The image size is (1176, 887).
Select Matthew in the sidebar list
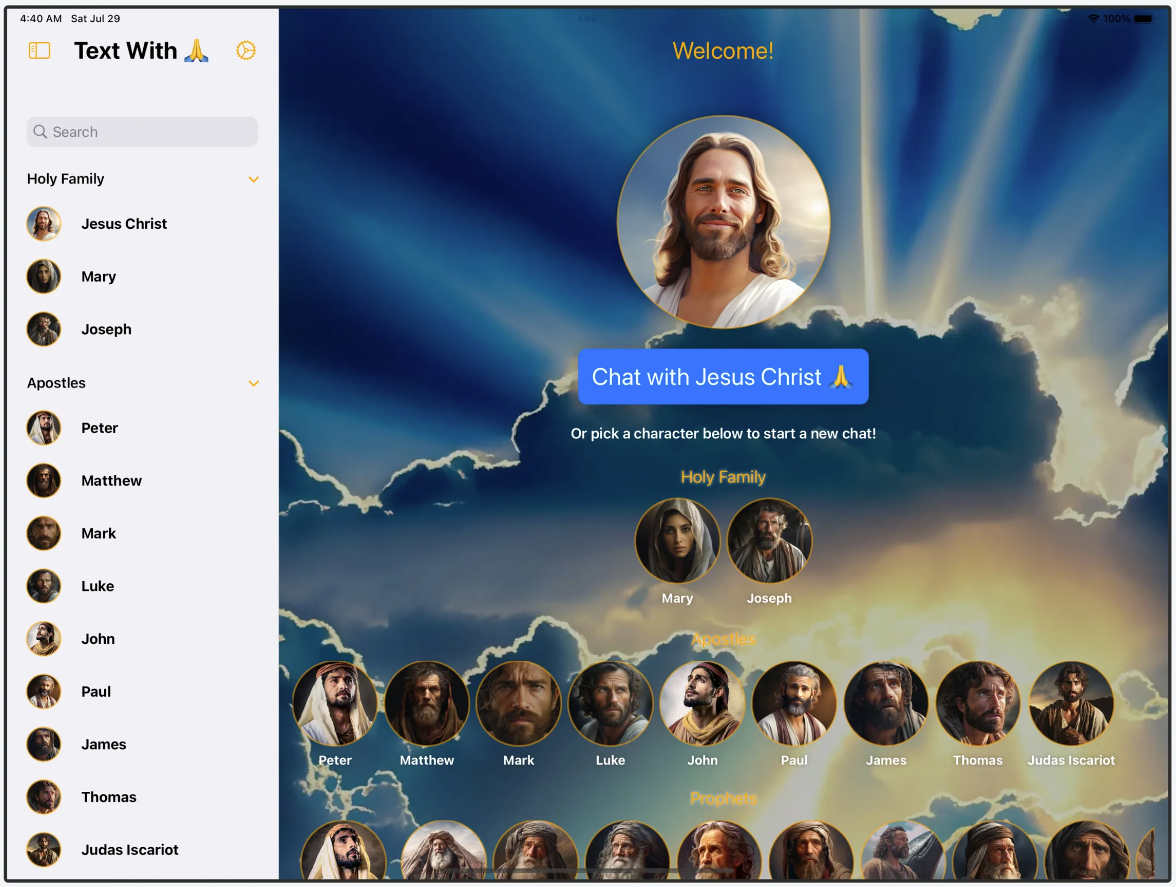tap(142, 481)
